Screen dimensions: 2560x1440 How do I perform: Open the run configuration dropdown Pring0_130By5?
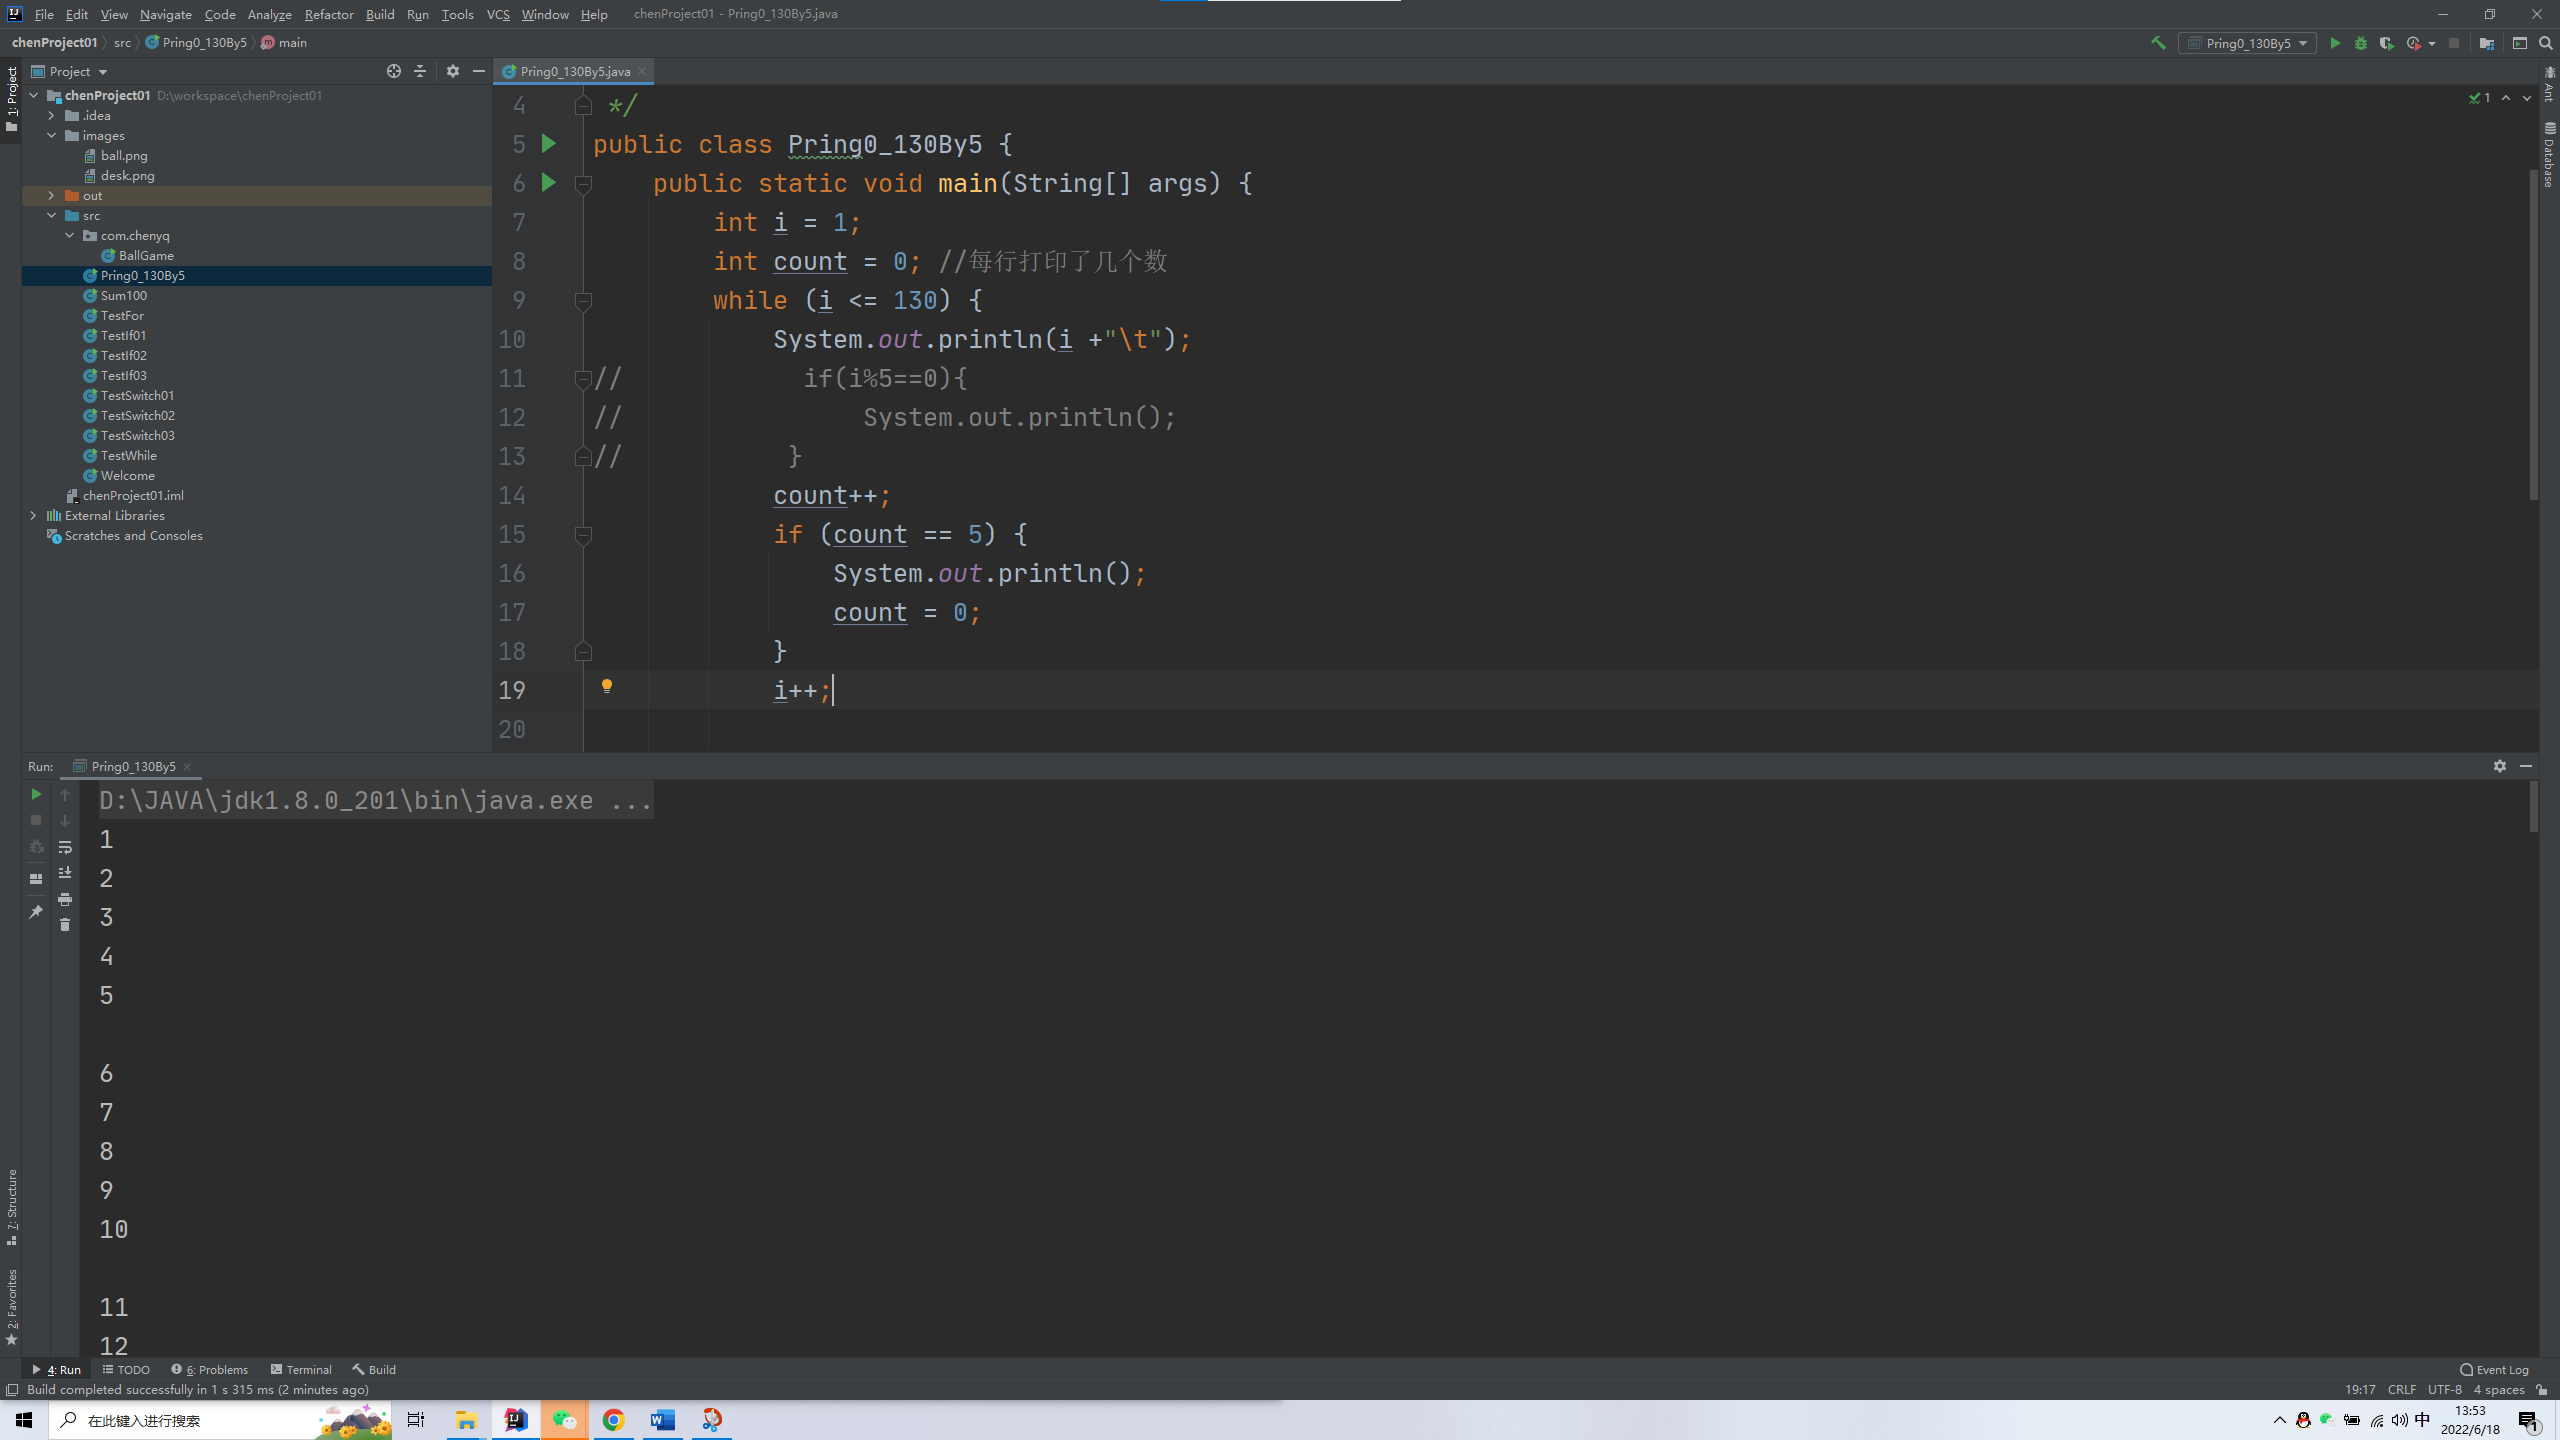click(x=2248, y=43)
